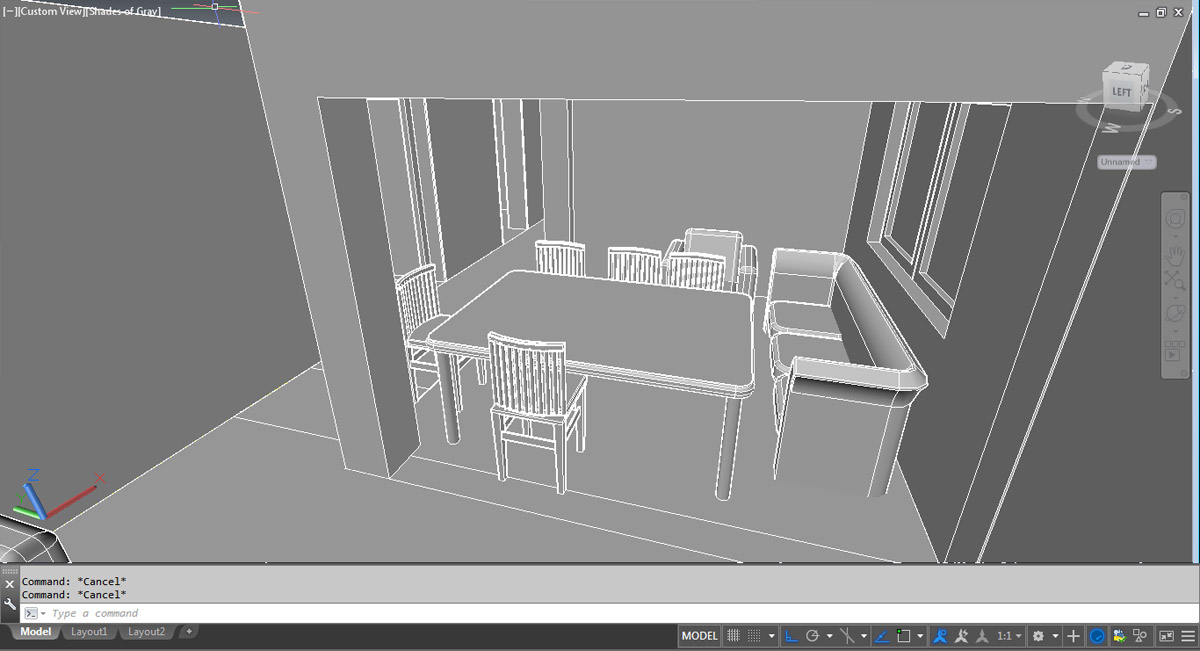This screenshot has width=1200, height=651.
Task: Open the status bar customization menu
Action: coord(1188,636)
